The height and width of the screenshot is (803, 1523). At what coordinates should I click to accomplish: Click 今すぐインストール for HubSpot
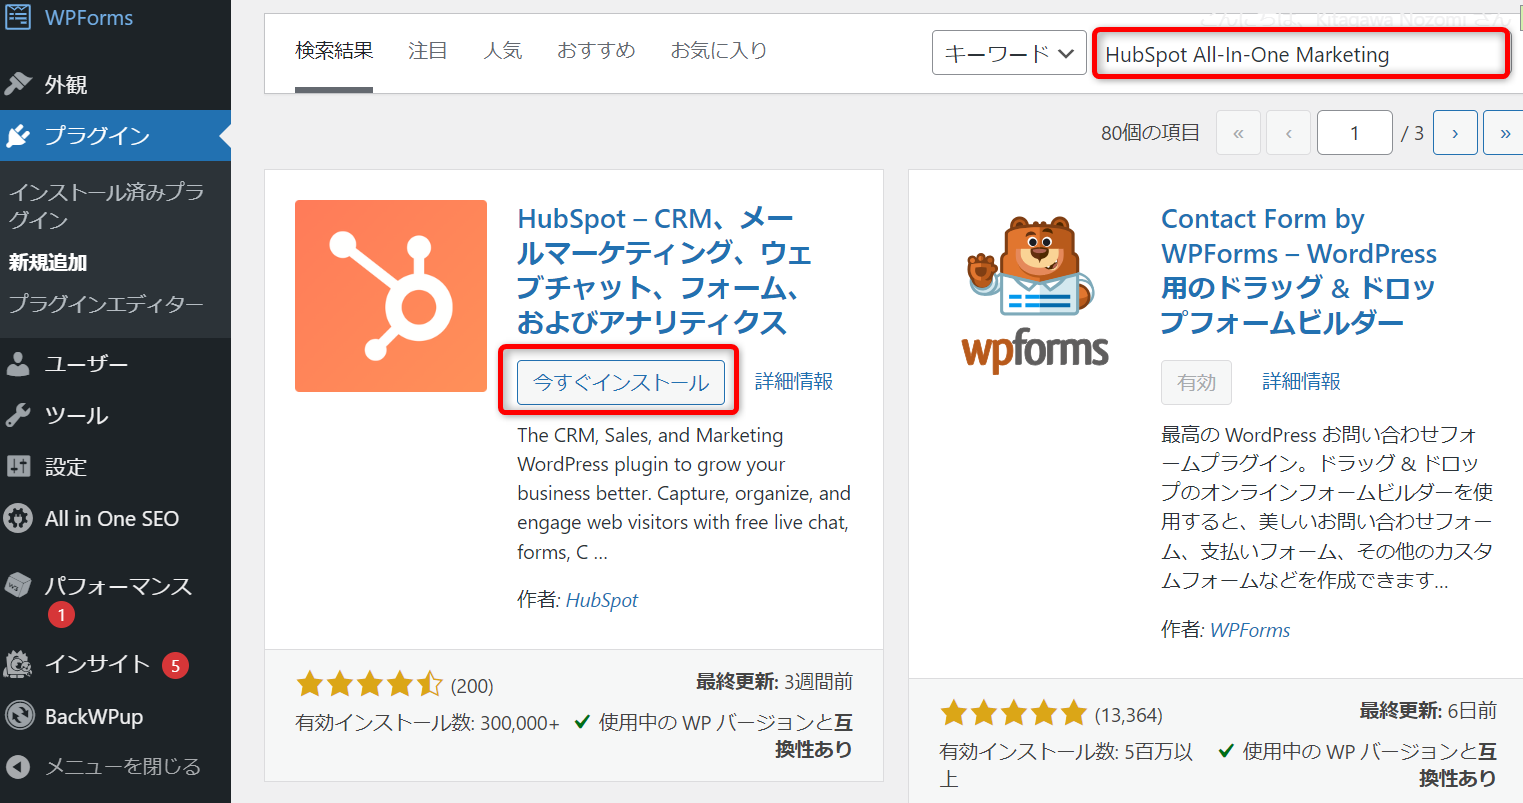coord(621,382)
